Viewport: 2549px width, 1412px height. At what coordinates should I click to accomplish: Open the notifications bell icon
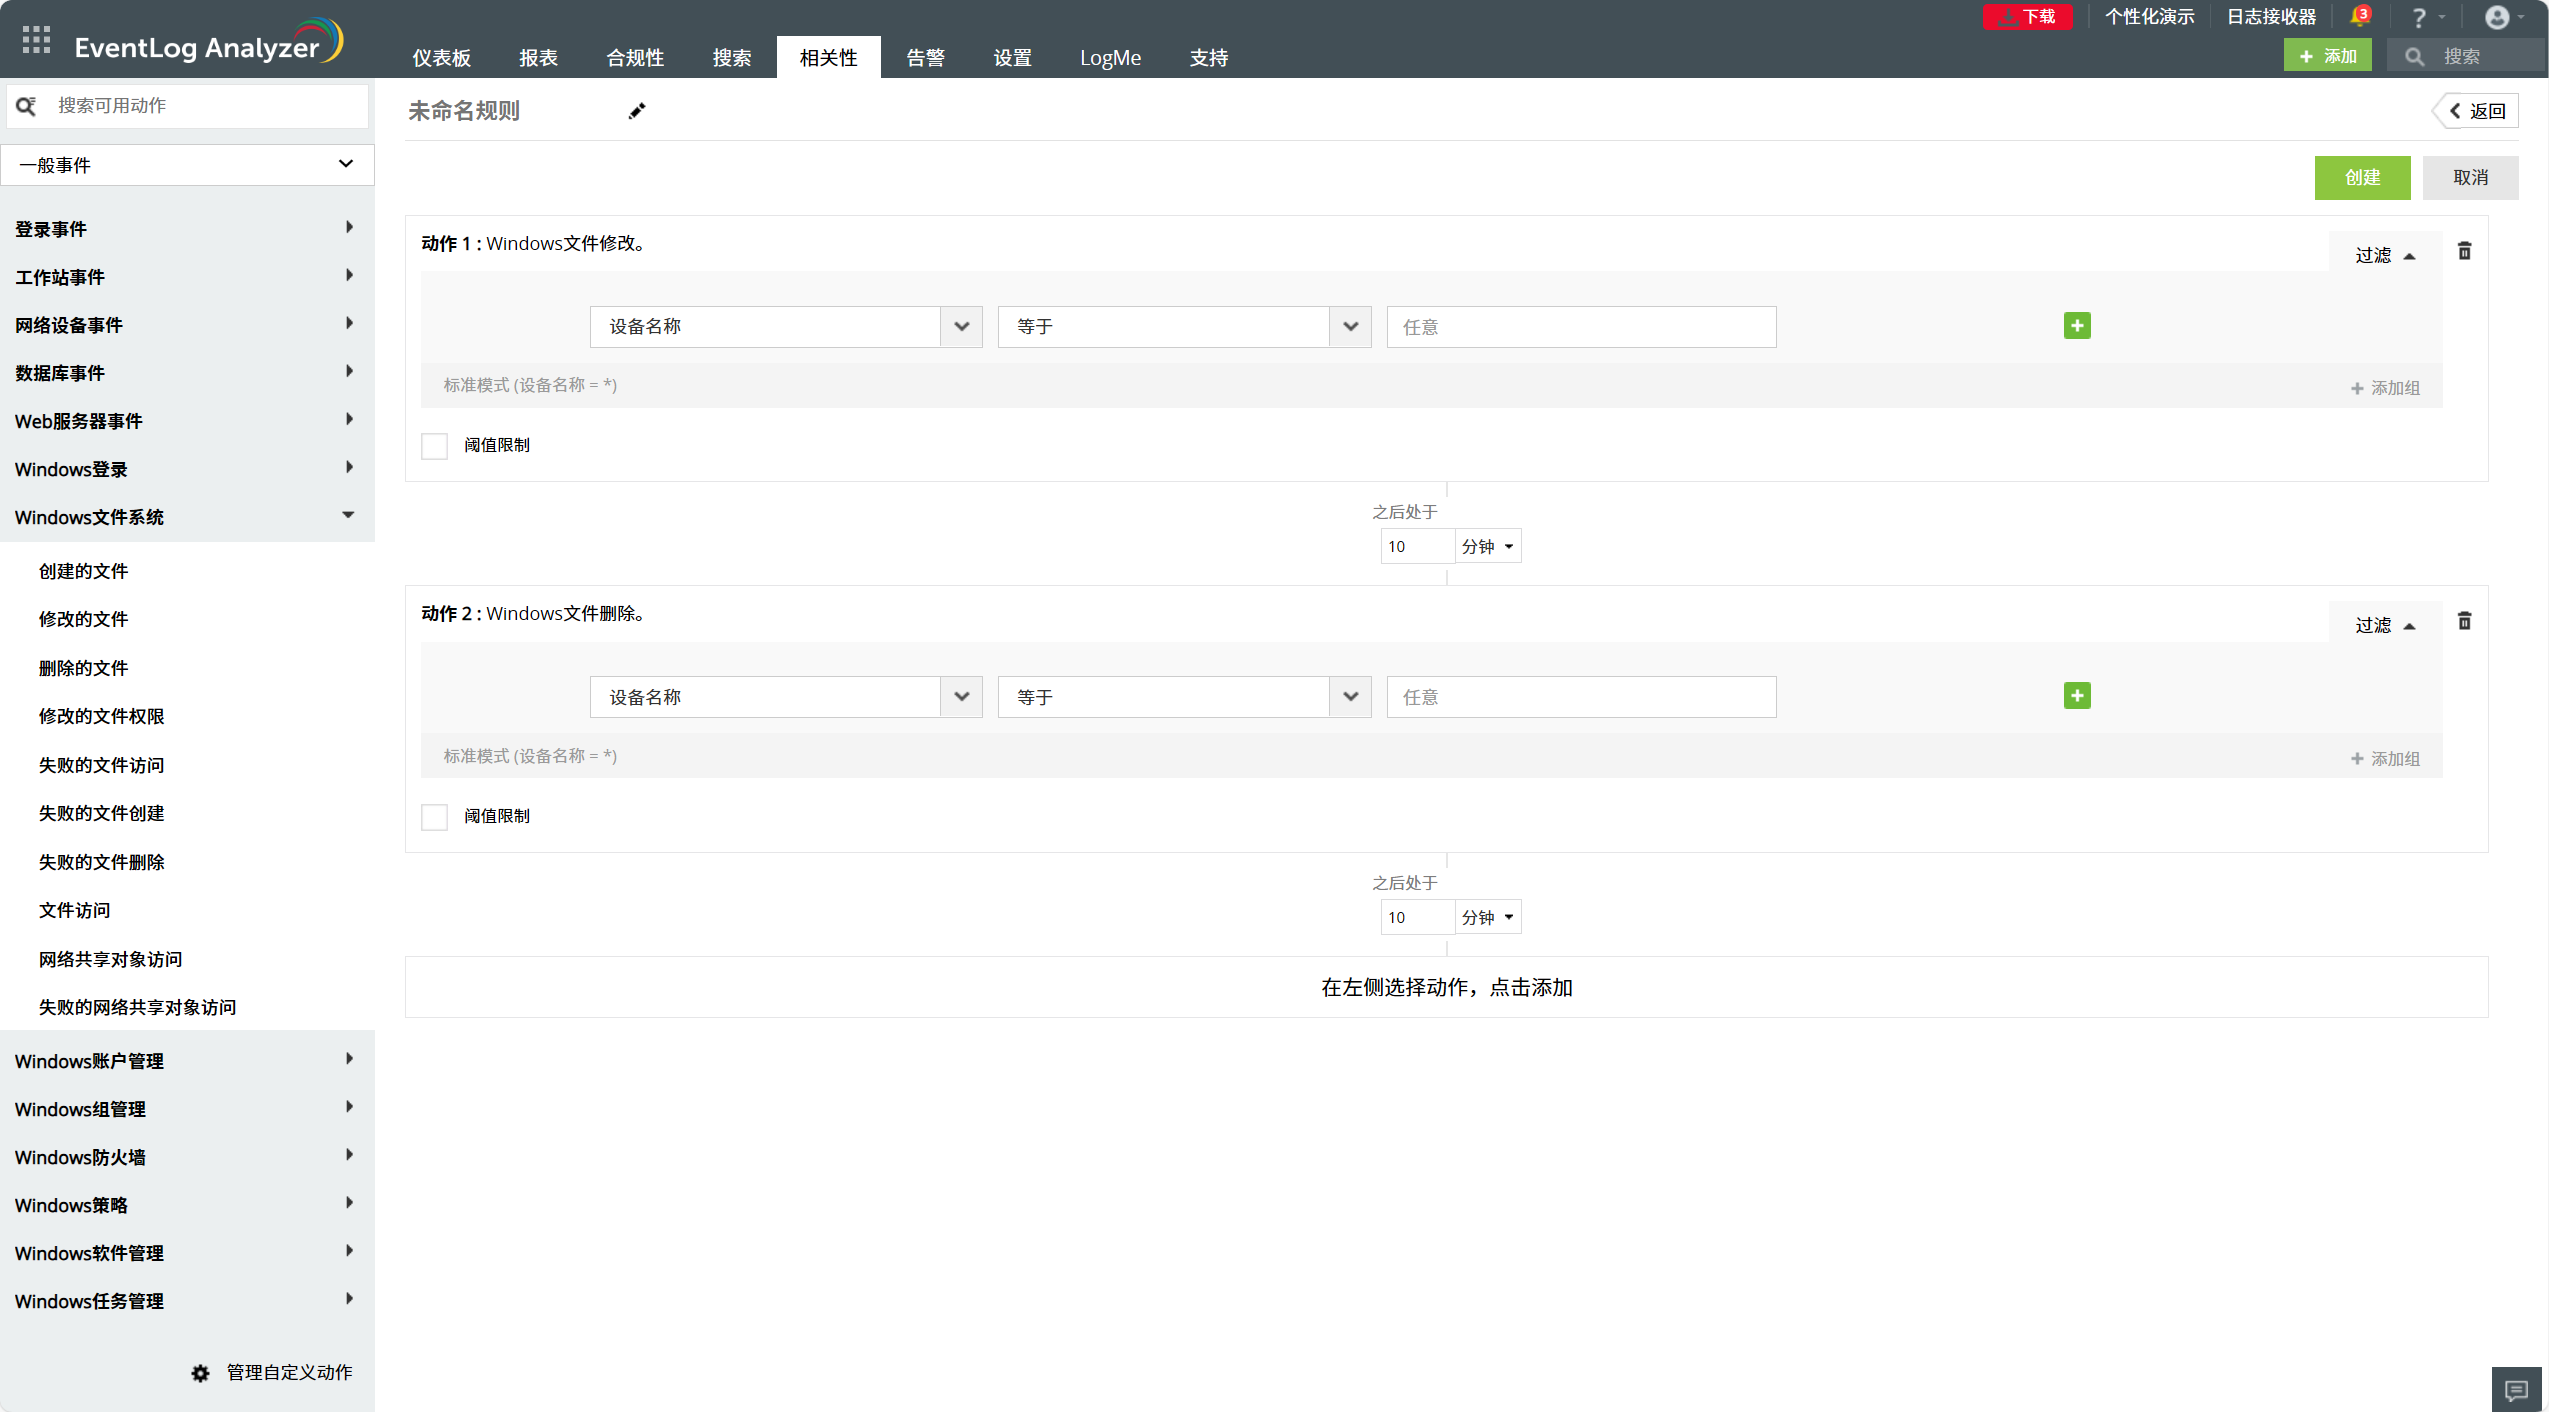coord(2359,17)
